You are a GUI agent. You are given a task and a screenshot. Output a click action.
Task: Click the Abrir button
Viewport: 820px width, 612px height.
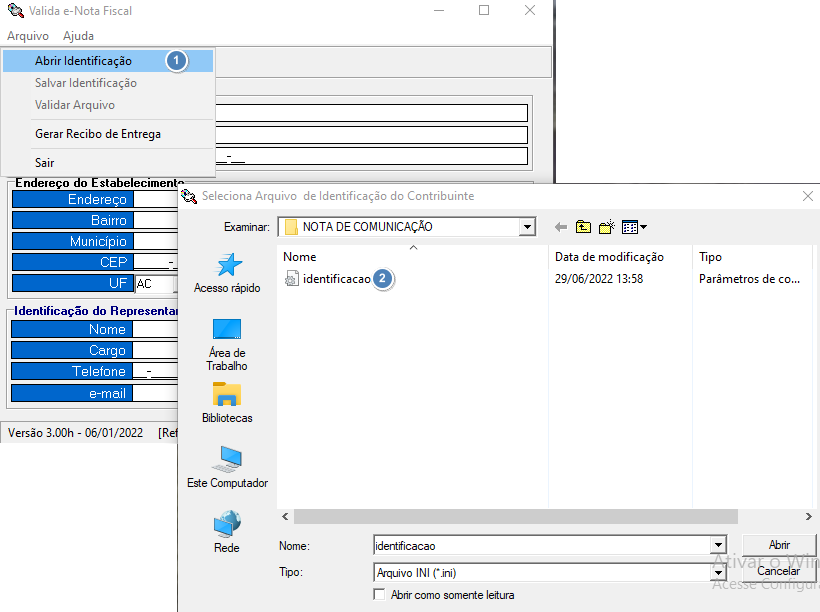click(779, 545)
